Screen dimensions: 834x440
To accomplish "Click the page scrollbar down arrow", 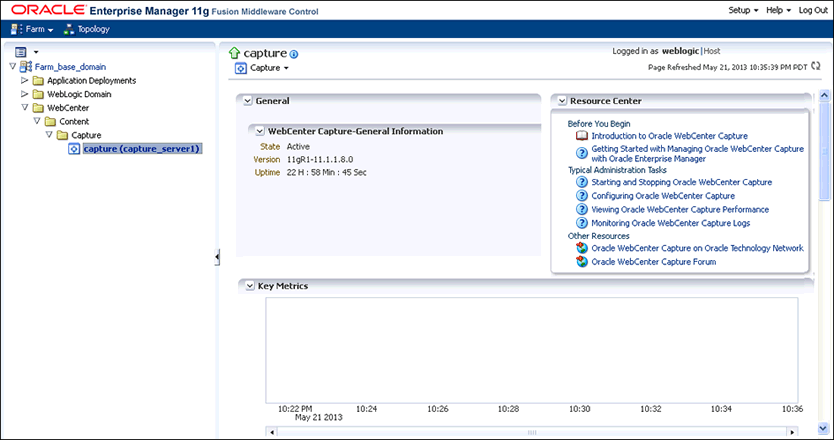I will coord(824,428).
